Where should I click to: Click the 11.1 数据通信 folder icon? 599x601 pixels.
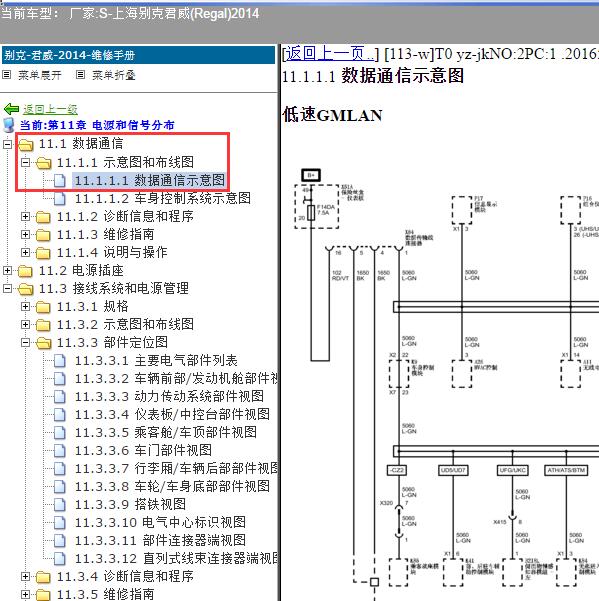pos(26,145)
